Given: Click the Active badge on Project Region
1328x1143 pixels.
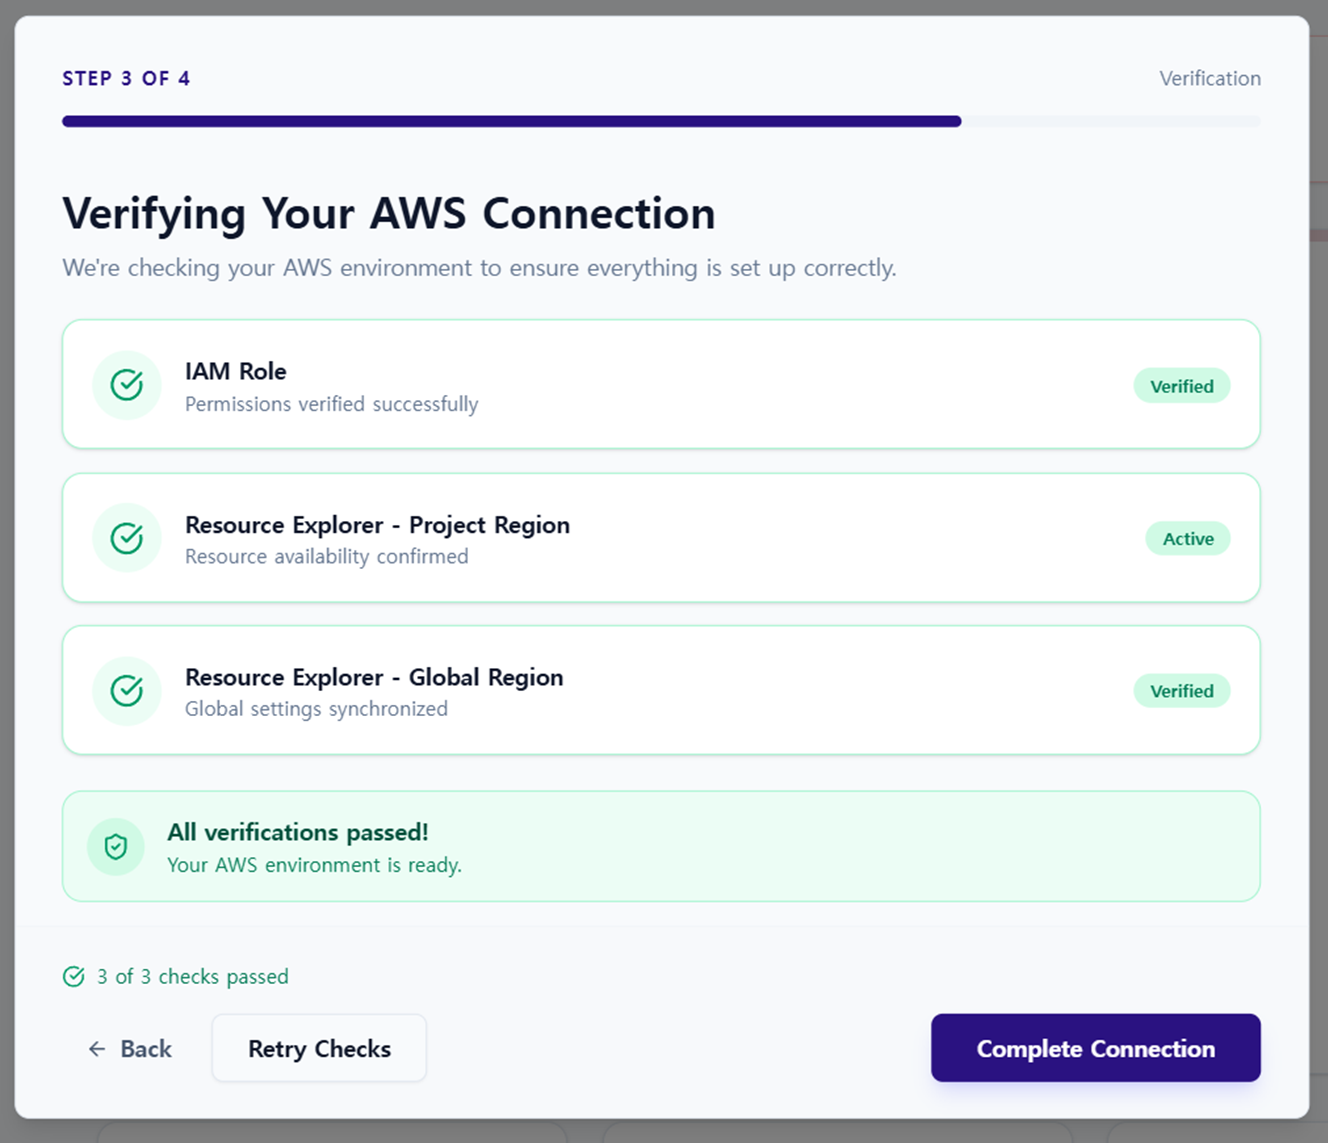Looking at the screenshot, I should (x=1187, y=538).
